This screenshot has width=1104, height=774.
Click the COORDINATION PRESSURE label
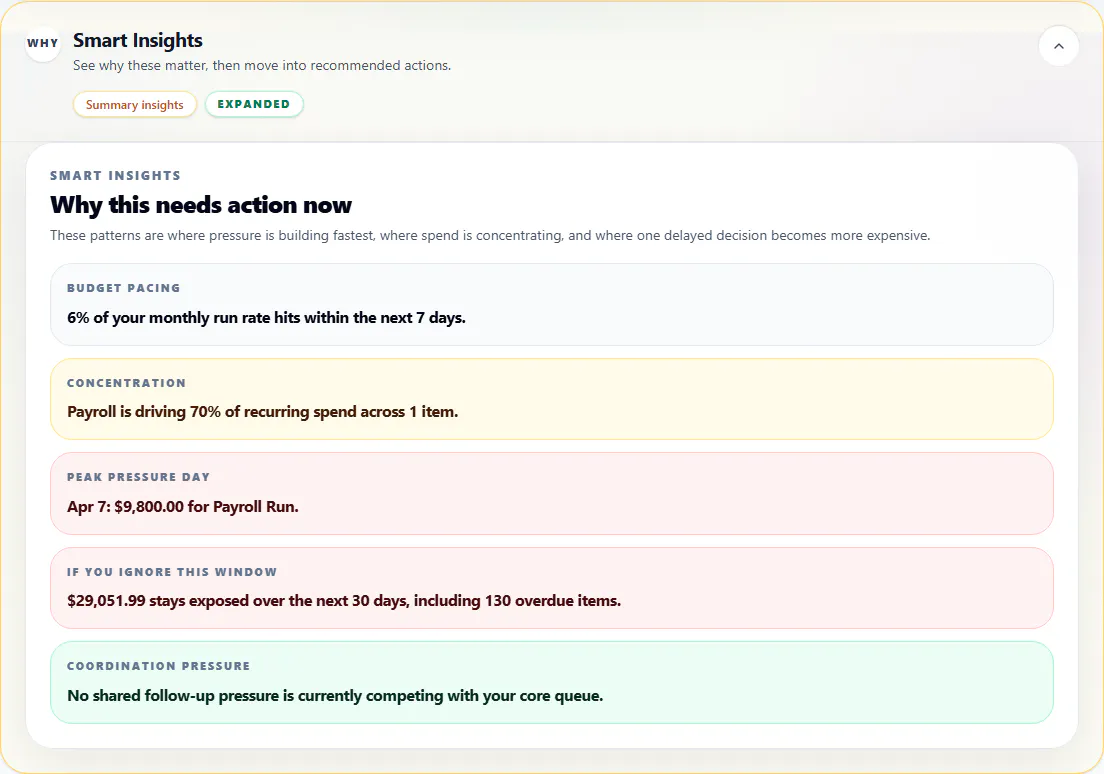[158, 666]
